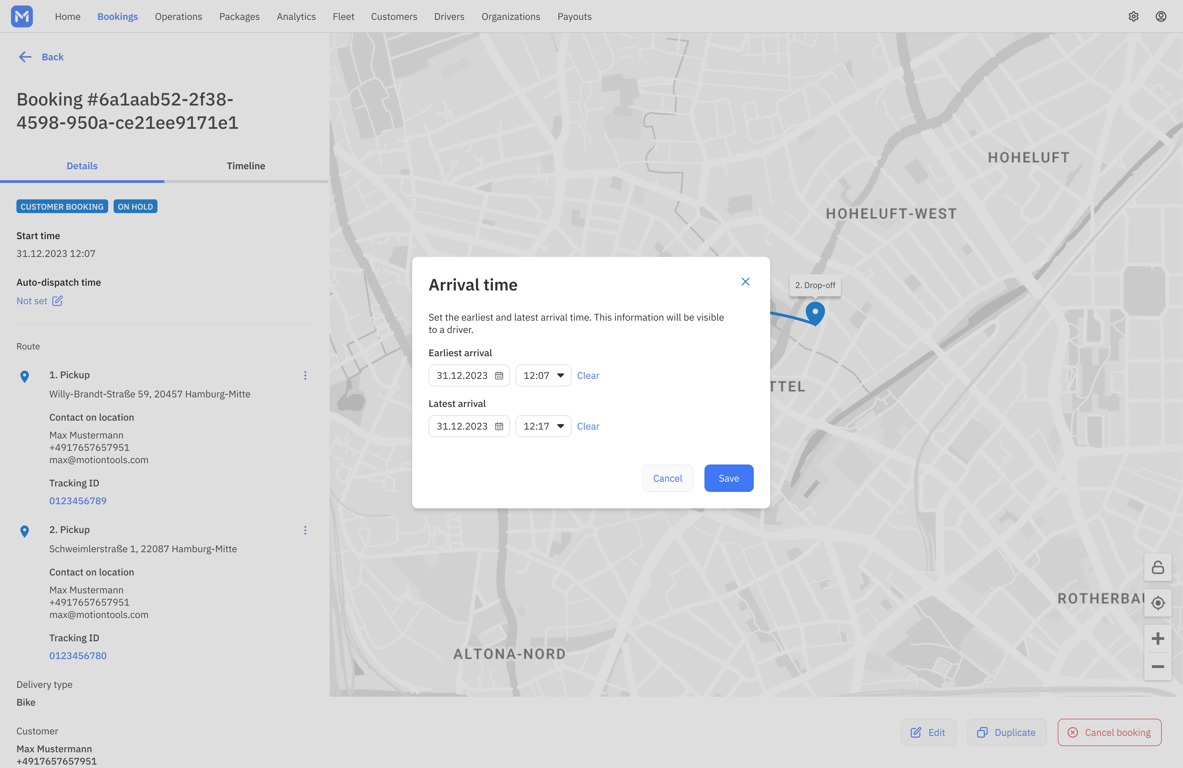Open the Bookings menu

point(118,17)
